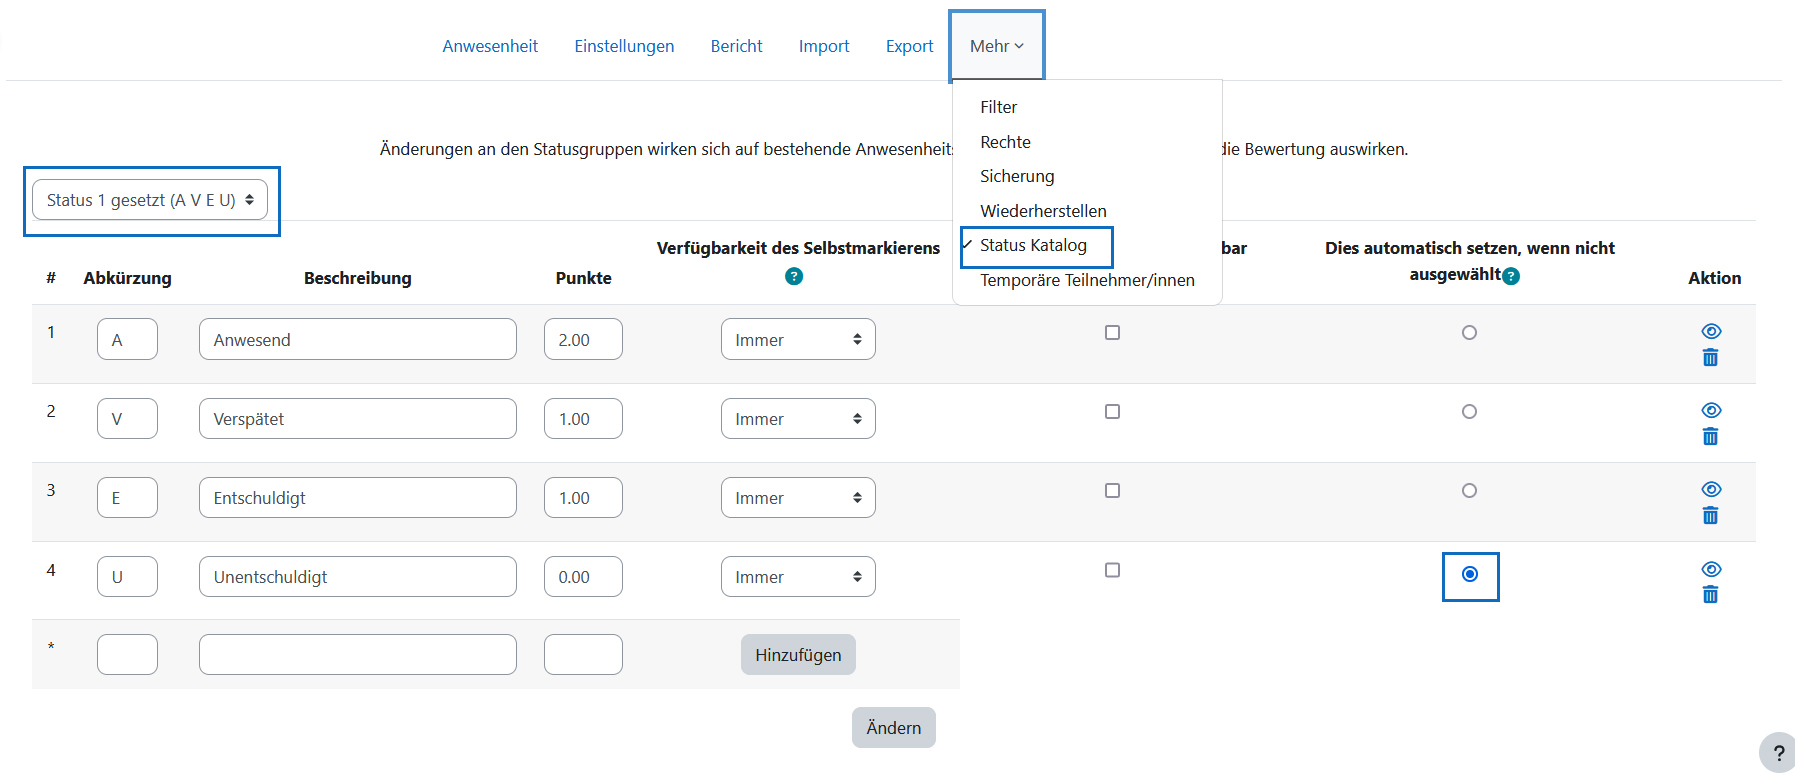Switch to Bericht tab
Viewport: 1795px width, 780px height.
pos(736,46)
